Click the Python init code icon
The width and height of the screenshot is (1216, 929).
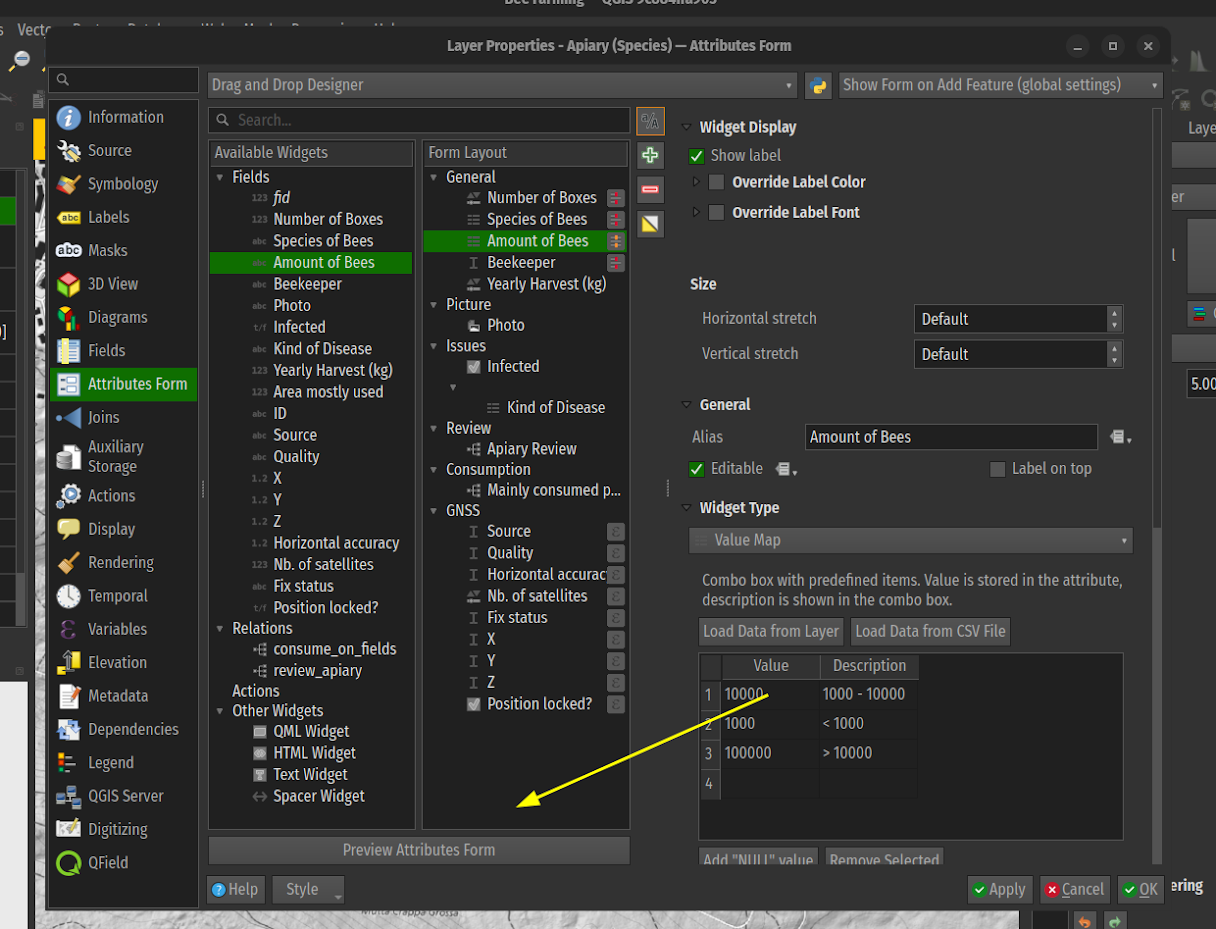(x=818, y=85)
